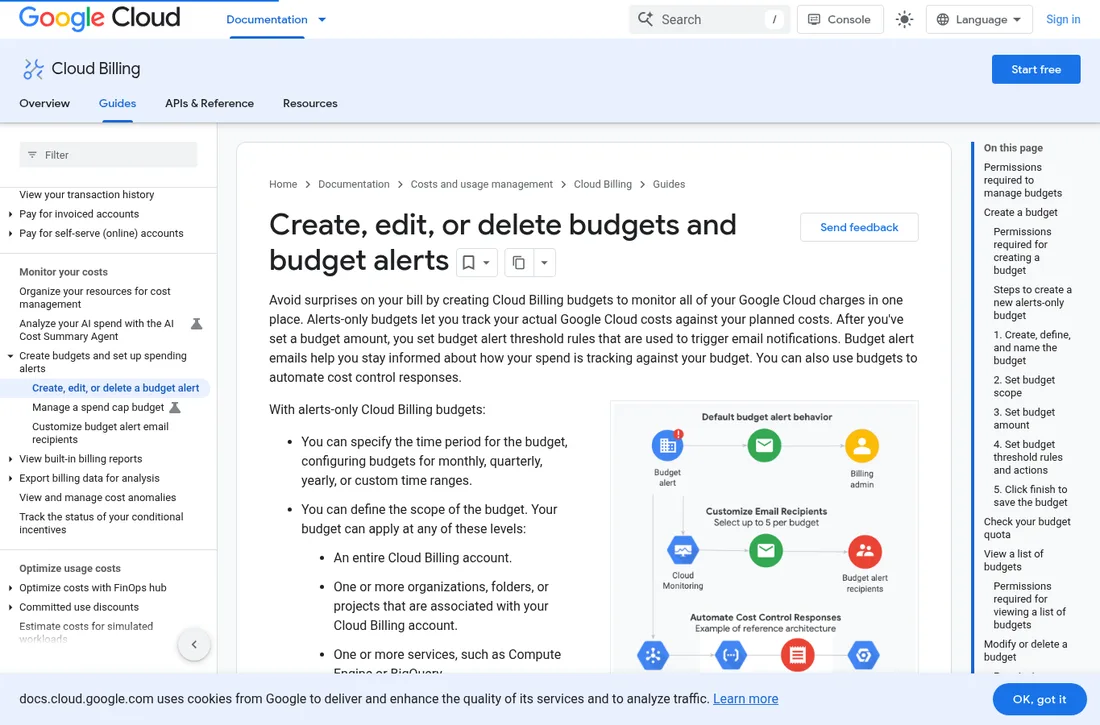The height and width of the screenshot is (725, 1100).
Task: Expand Committed use discounts
Action: point(10,607)
